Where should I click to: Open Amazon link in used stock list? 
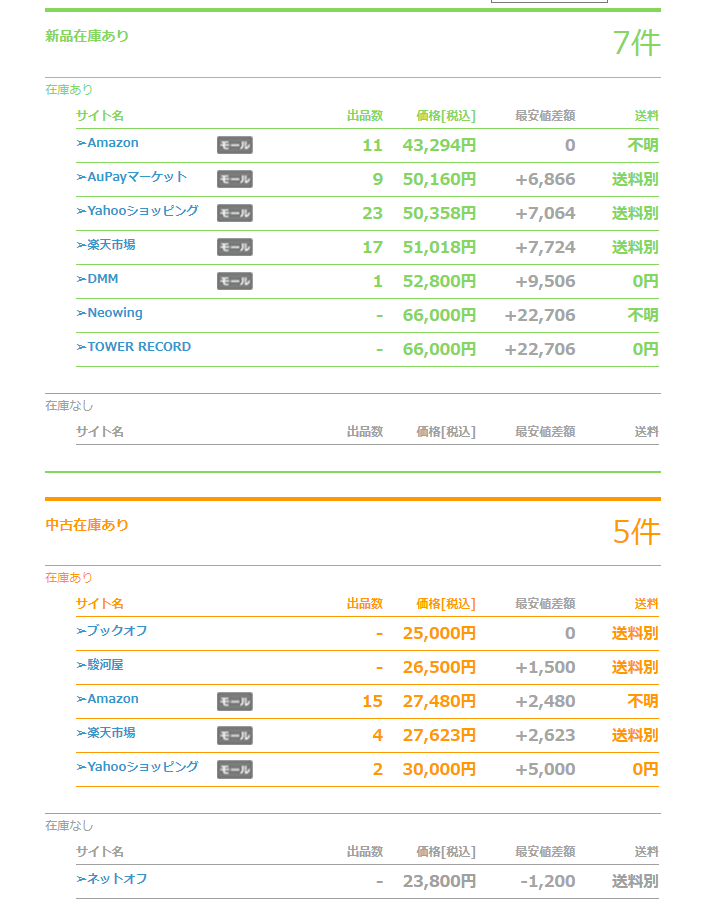(108, 699)
